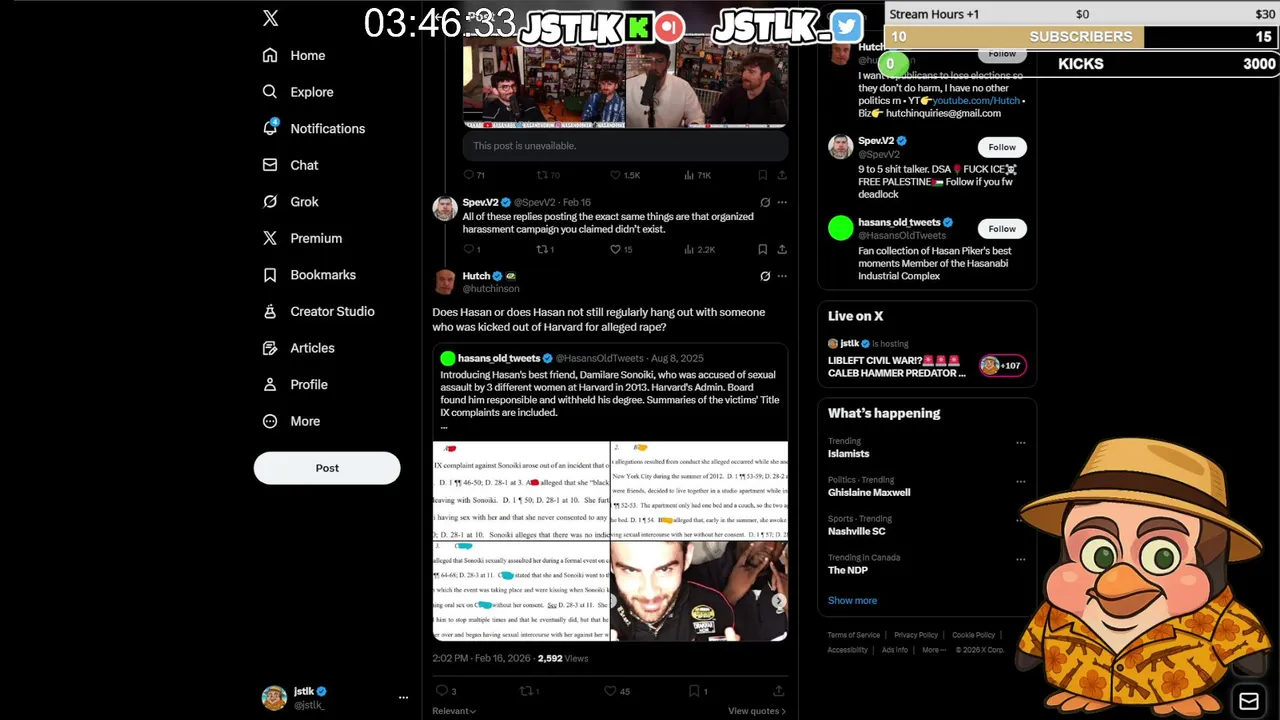Open The NDP trend more options

(1020, 559)
